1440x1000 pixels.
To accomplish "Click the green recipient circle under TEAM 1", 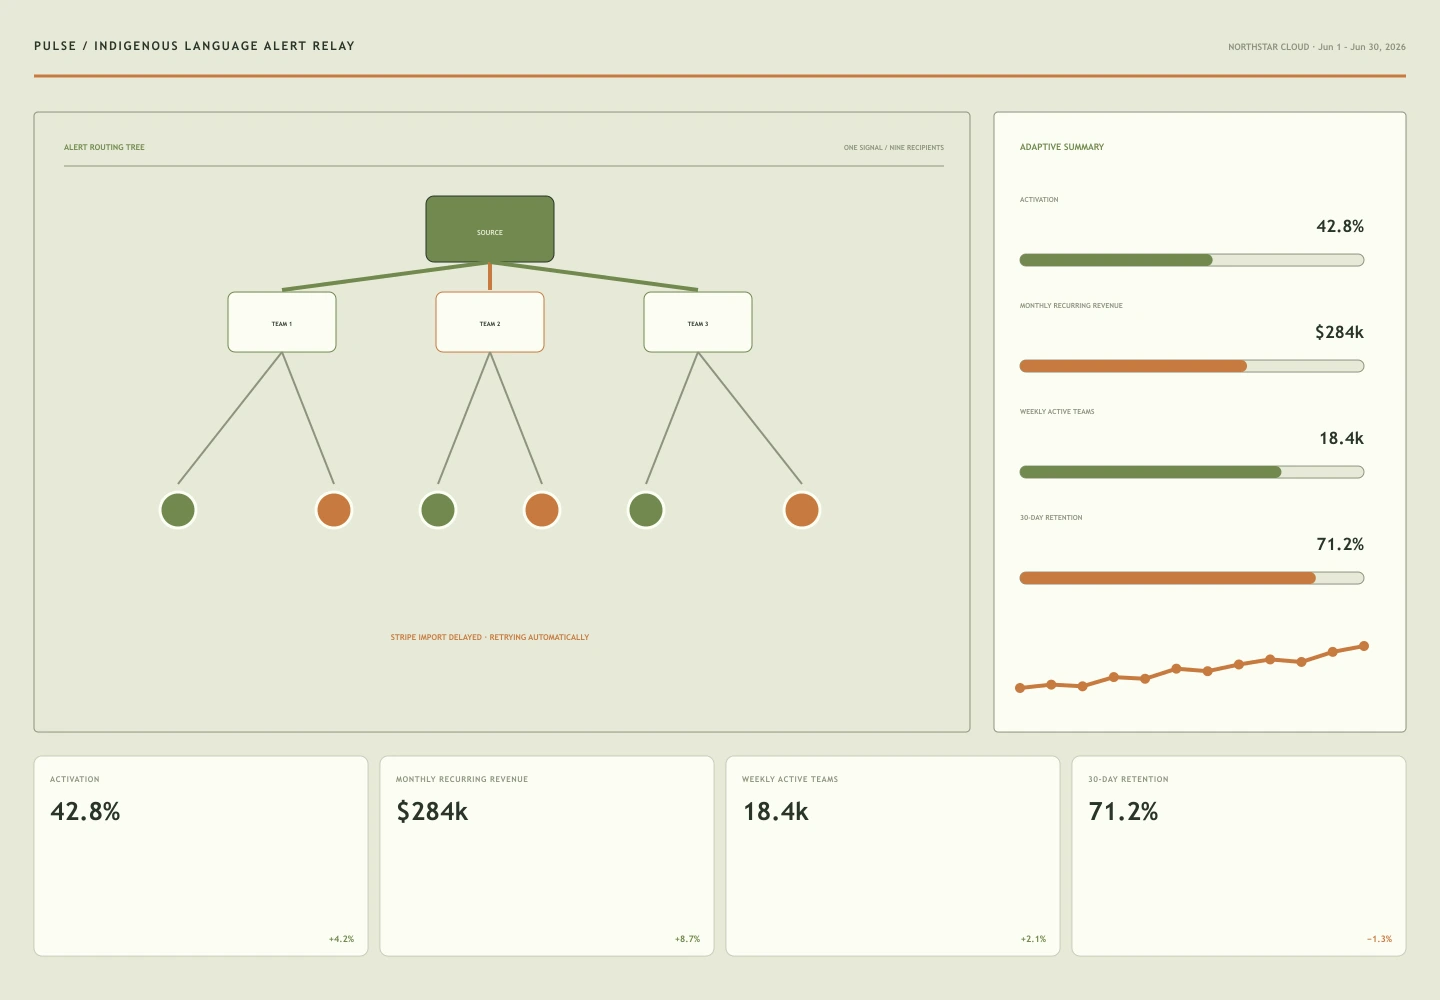I will (178, 510).
